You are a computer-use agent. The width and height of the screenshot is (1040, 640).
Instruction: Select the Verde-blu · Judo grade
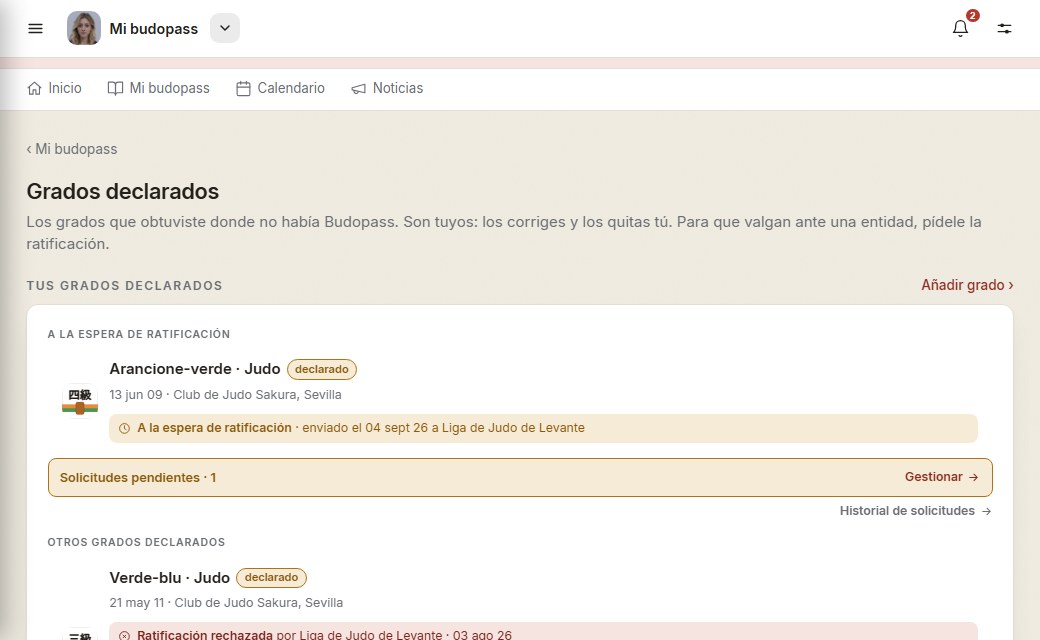(x=170, y=578)
